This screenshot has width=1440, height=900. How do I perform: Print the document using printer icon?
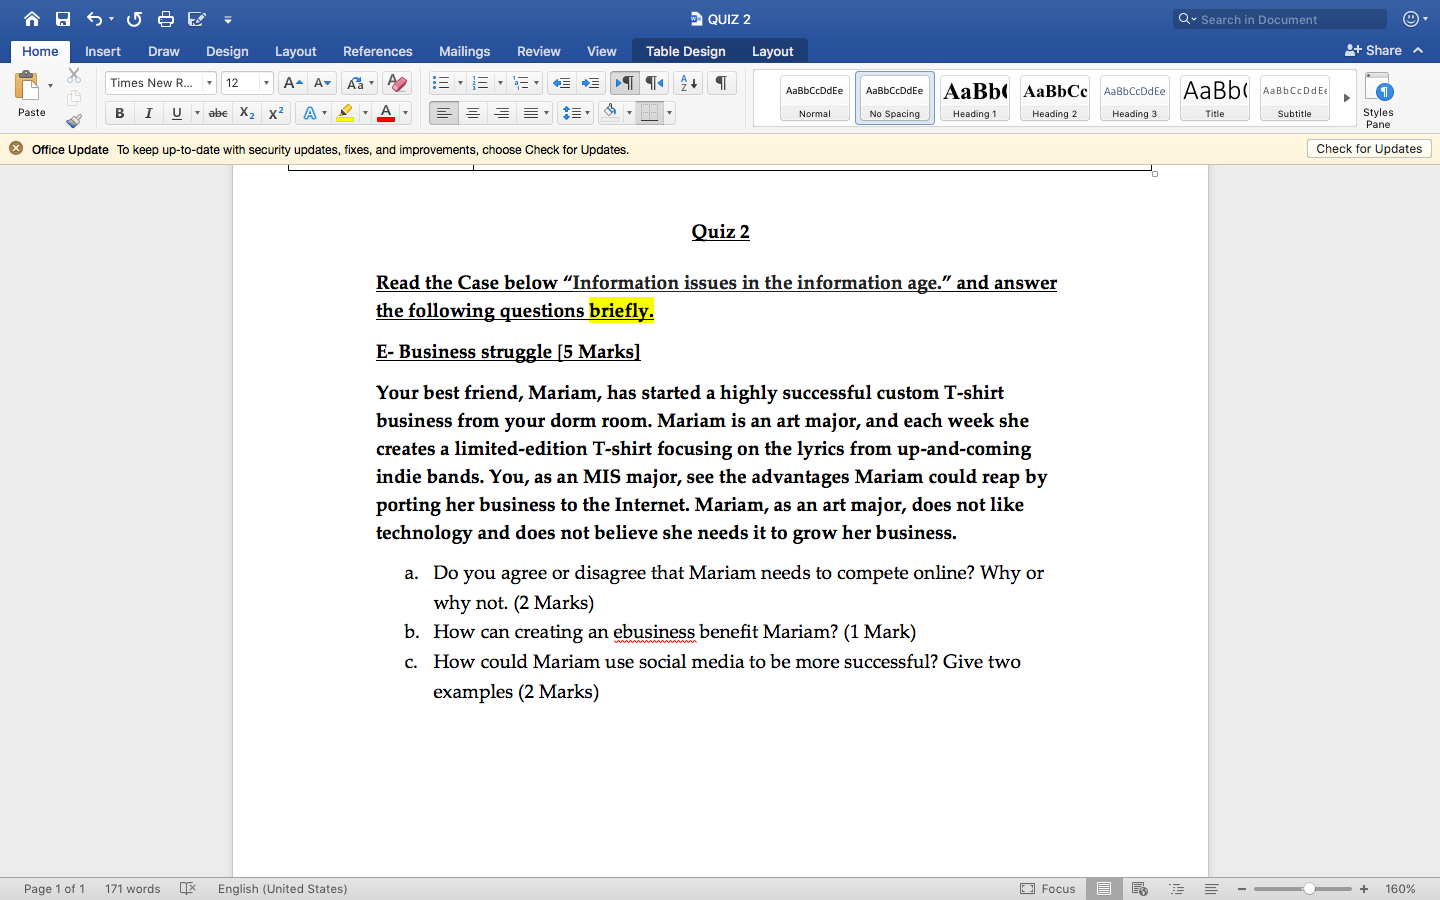click(x=166, y=19)
